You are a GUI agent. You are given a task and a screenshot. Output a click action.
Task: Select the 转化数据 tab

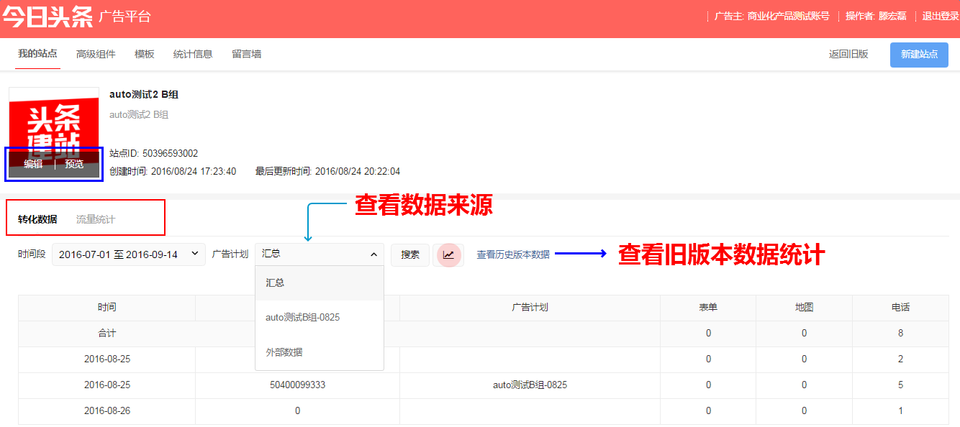[x=38, y=218]
